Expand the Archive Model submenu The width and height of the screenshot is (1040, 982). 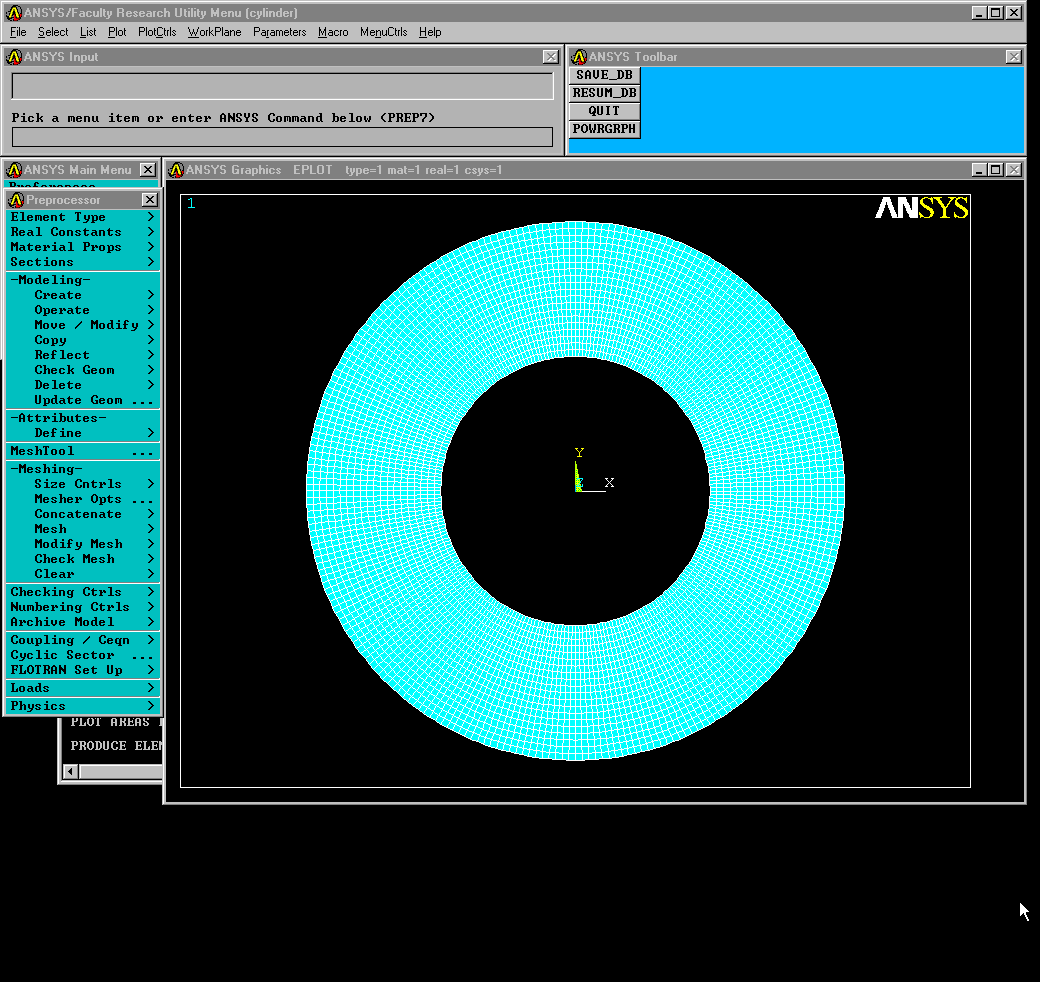(x=82, y=622)
